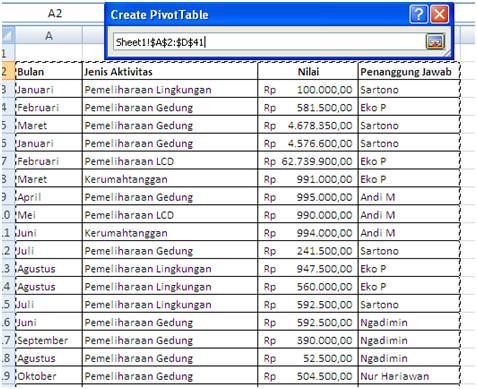Select row header 4
This screenshot has height=389, width=477.
[x=8, y=108]
